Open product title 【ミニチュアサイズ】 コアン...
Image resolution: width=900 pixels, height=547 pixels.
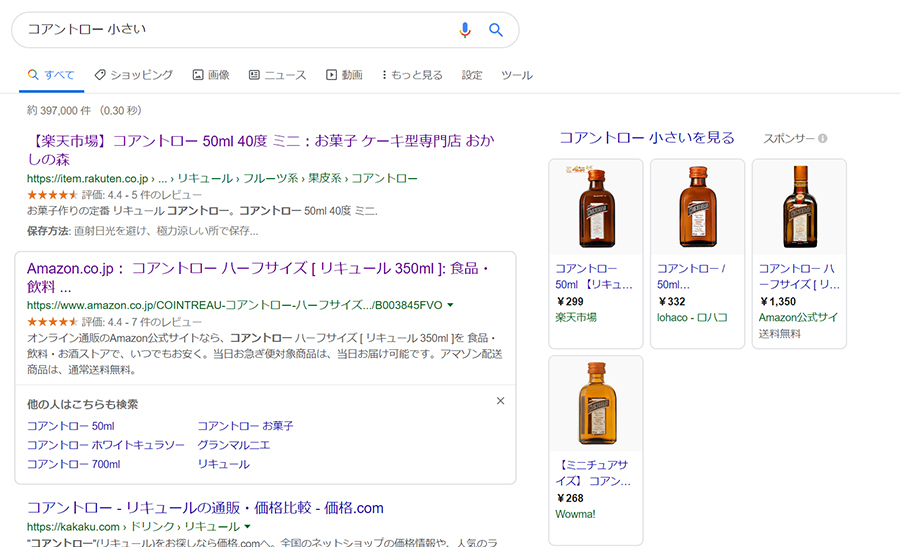point(593,473)
